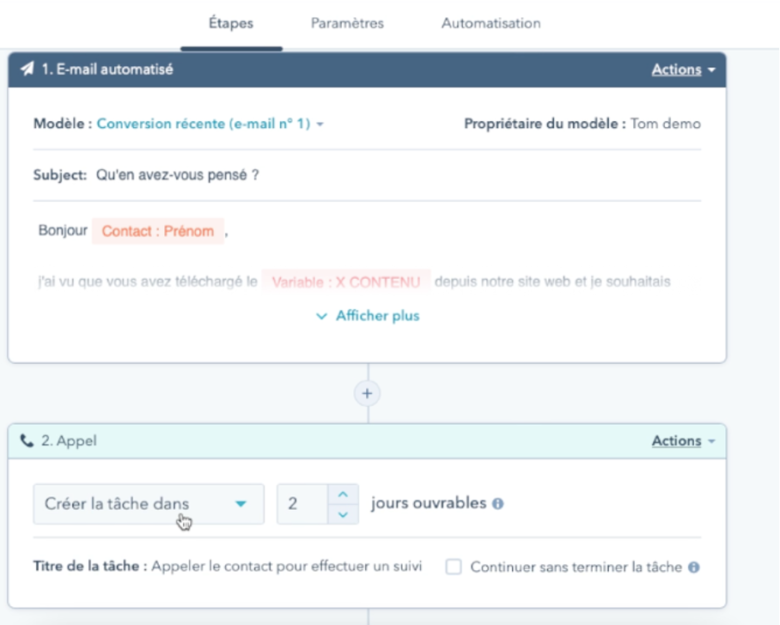Click the paper plane icon beside E-mail automatisé
Viewport: 780px width, 625px height.
28,69
